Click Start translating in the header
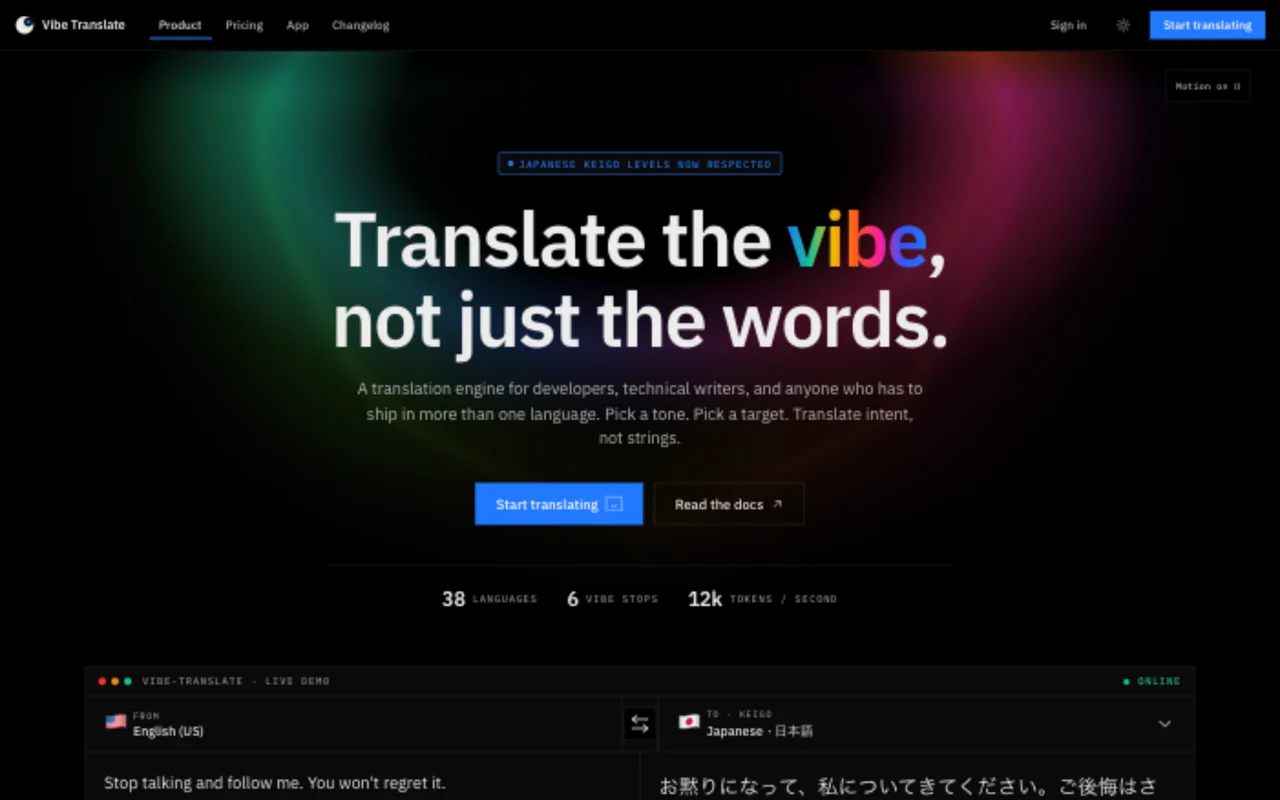The width and height of the screenshot is (1280, 800). 1207,25
